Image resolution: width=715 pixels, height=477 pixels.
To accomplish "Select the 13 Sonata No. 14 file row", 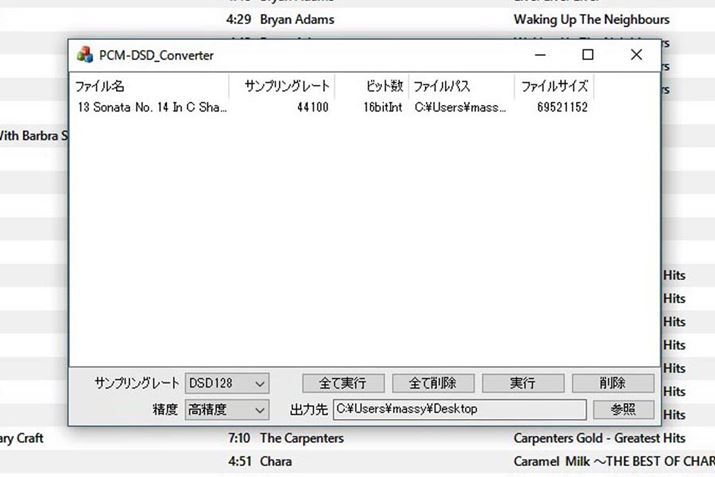I will pyautogui.click(x=152, y=107).
